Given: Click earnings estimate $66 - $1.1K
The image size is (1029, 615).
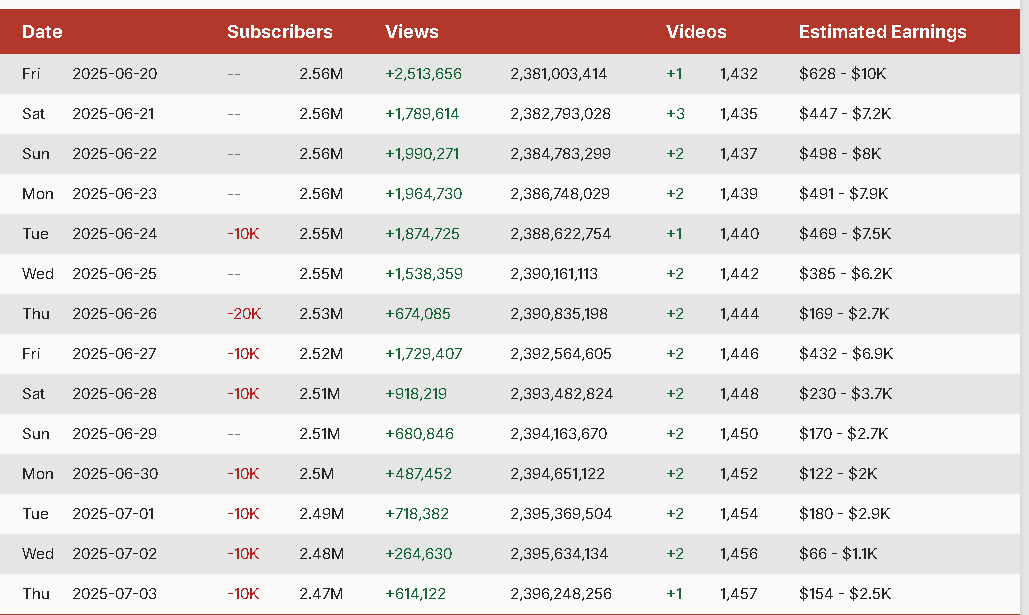Looking at the screenshot, I should point(838,554).
